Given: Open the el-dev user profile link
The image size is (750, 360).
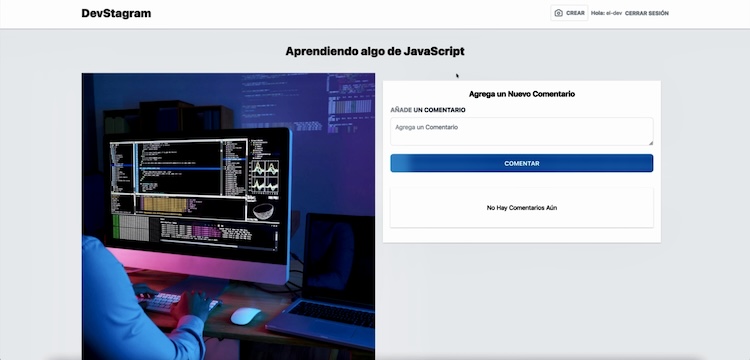Looking at the screenshot, I should (x=614, y=13).
